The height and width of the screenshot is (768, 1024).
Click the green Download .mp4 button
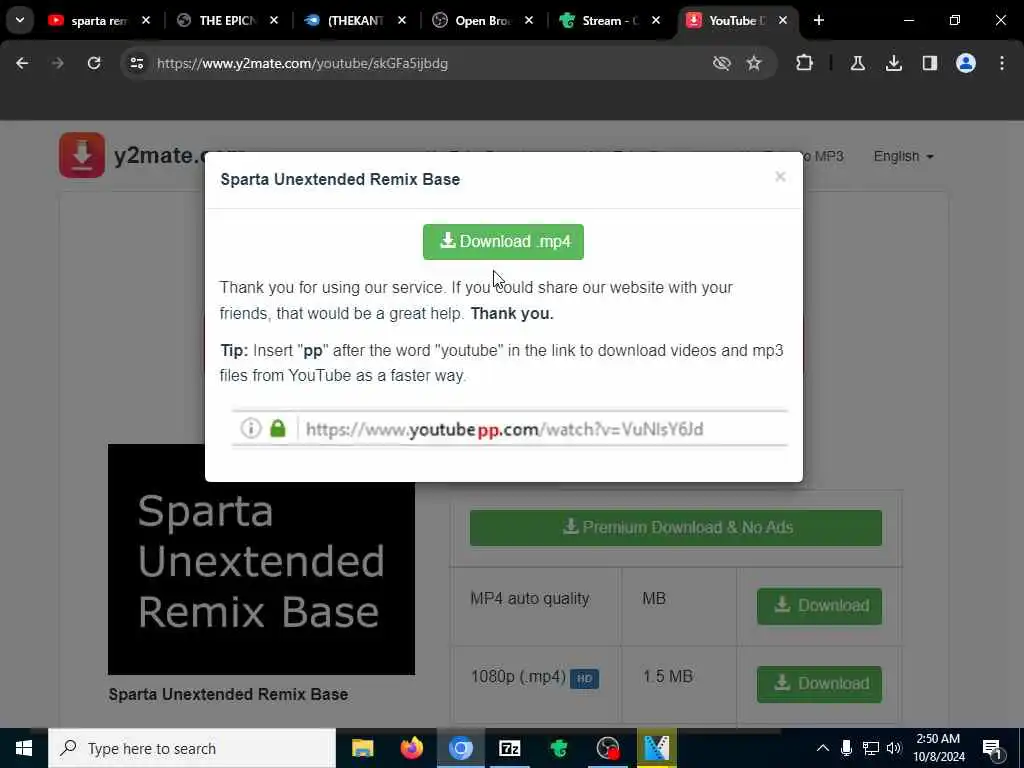pos(503,242)
